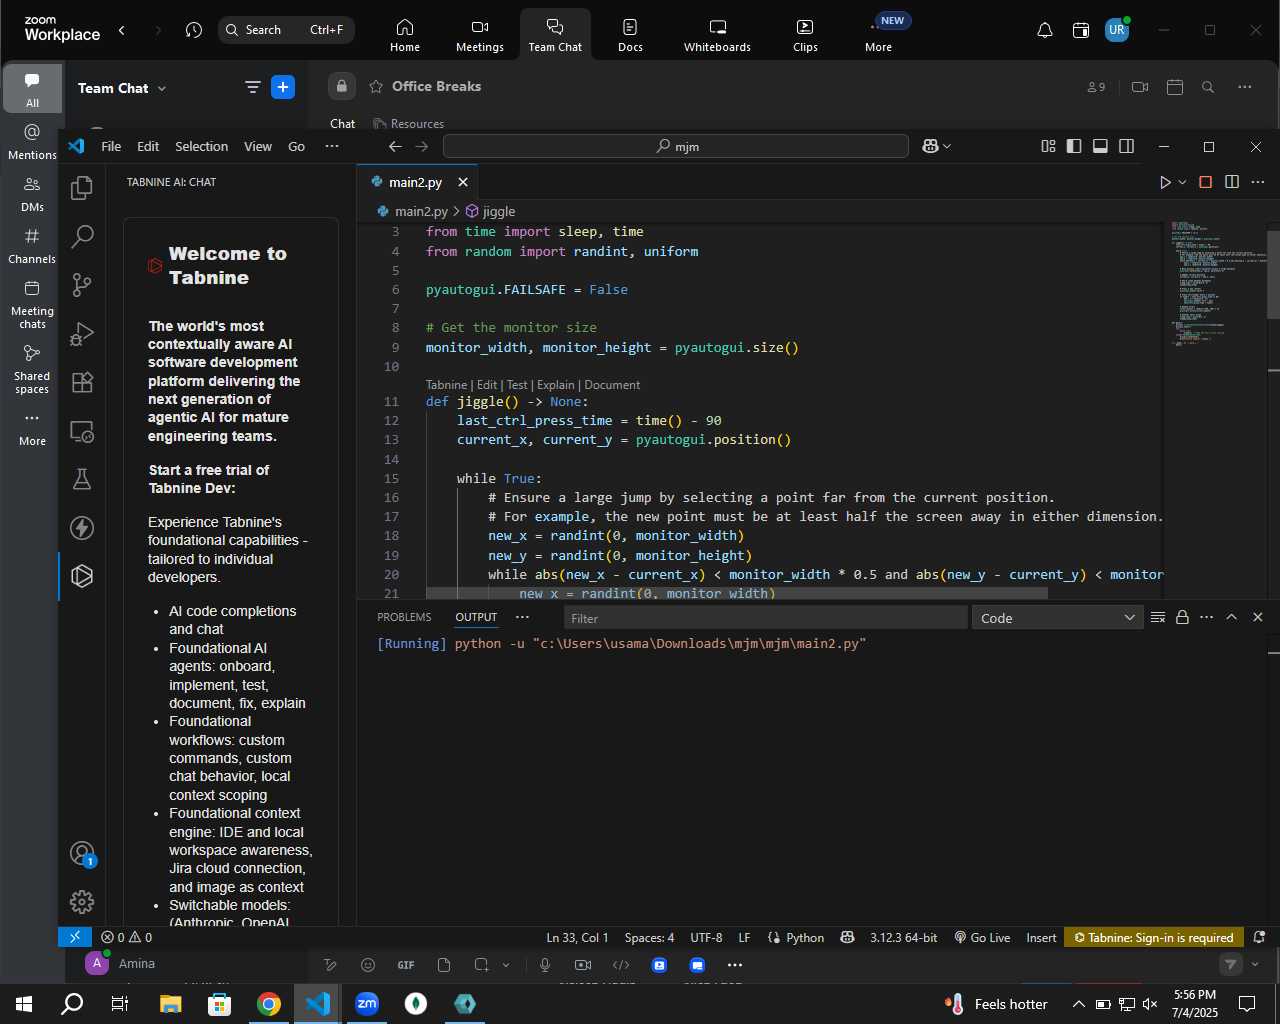The height and width of the screenshot is (1024, 1280).
Task: Click Tabnine Sign-in is required status
Action: [1153, 937]
